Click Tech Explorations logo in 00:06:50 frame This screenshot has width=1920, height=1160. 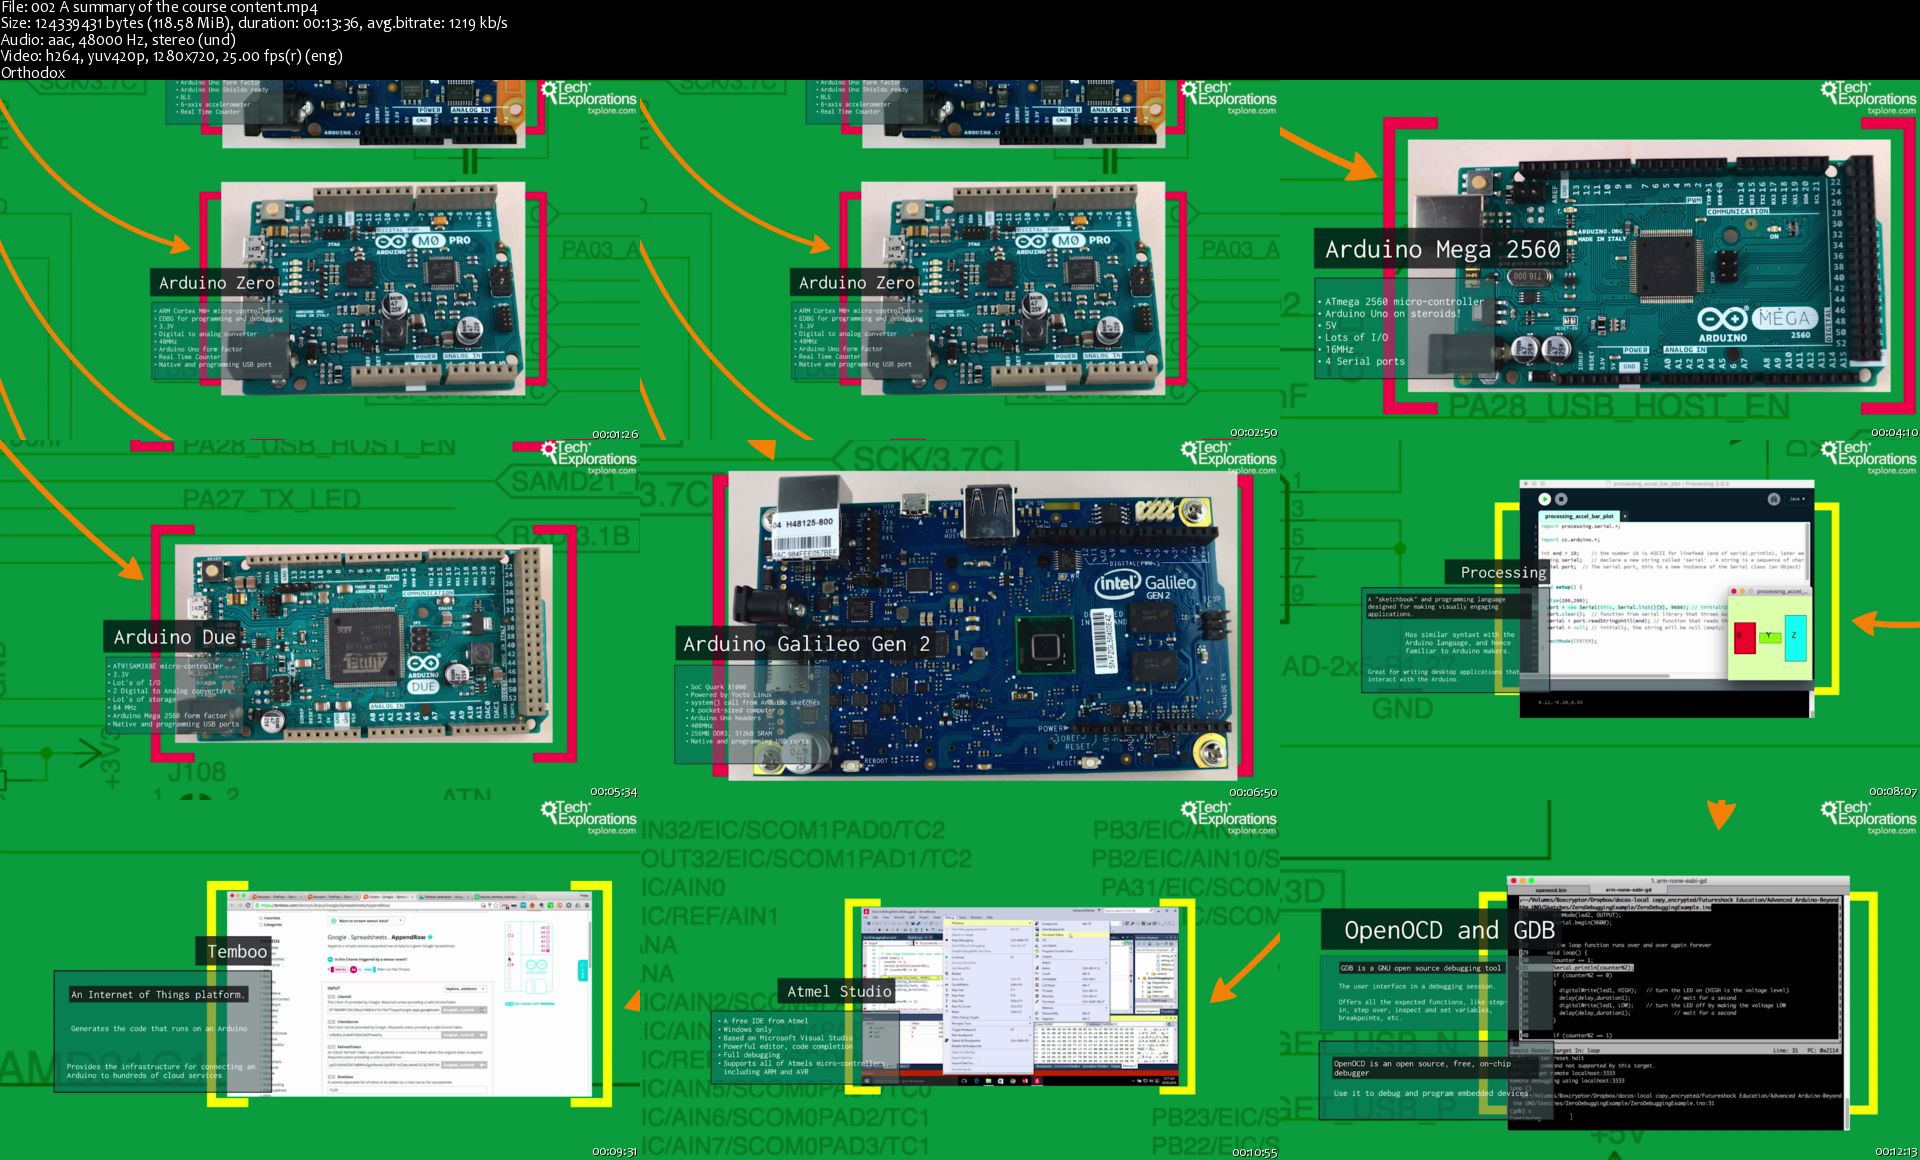(x=1229, y=458)
